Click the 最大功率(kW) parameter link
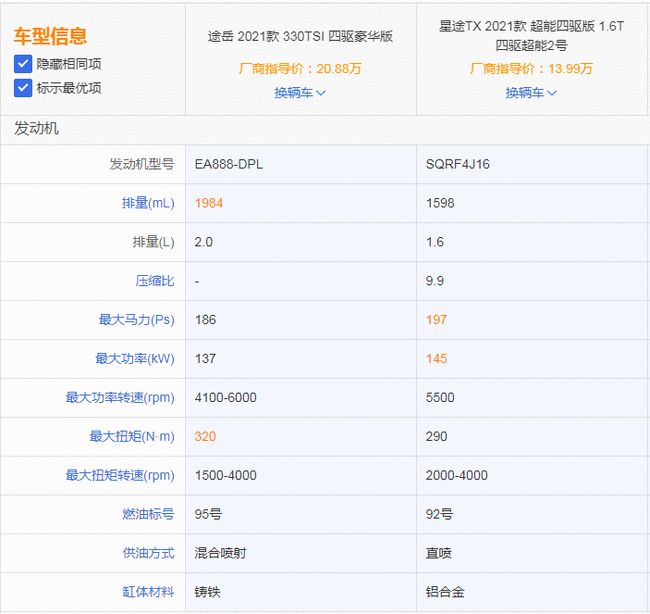Image resolution: width=650 pixels, height=614 pixels. [135, 359]
